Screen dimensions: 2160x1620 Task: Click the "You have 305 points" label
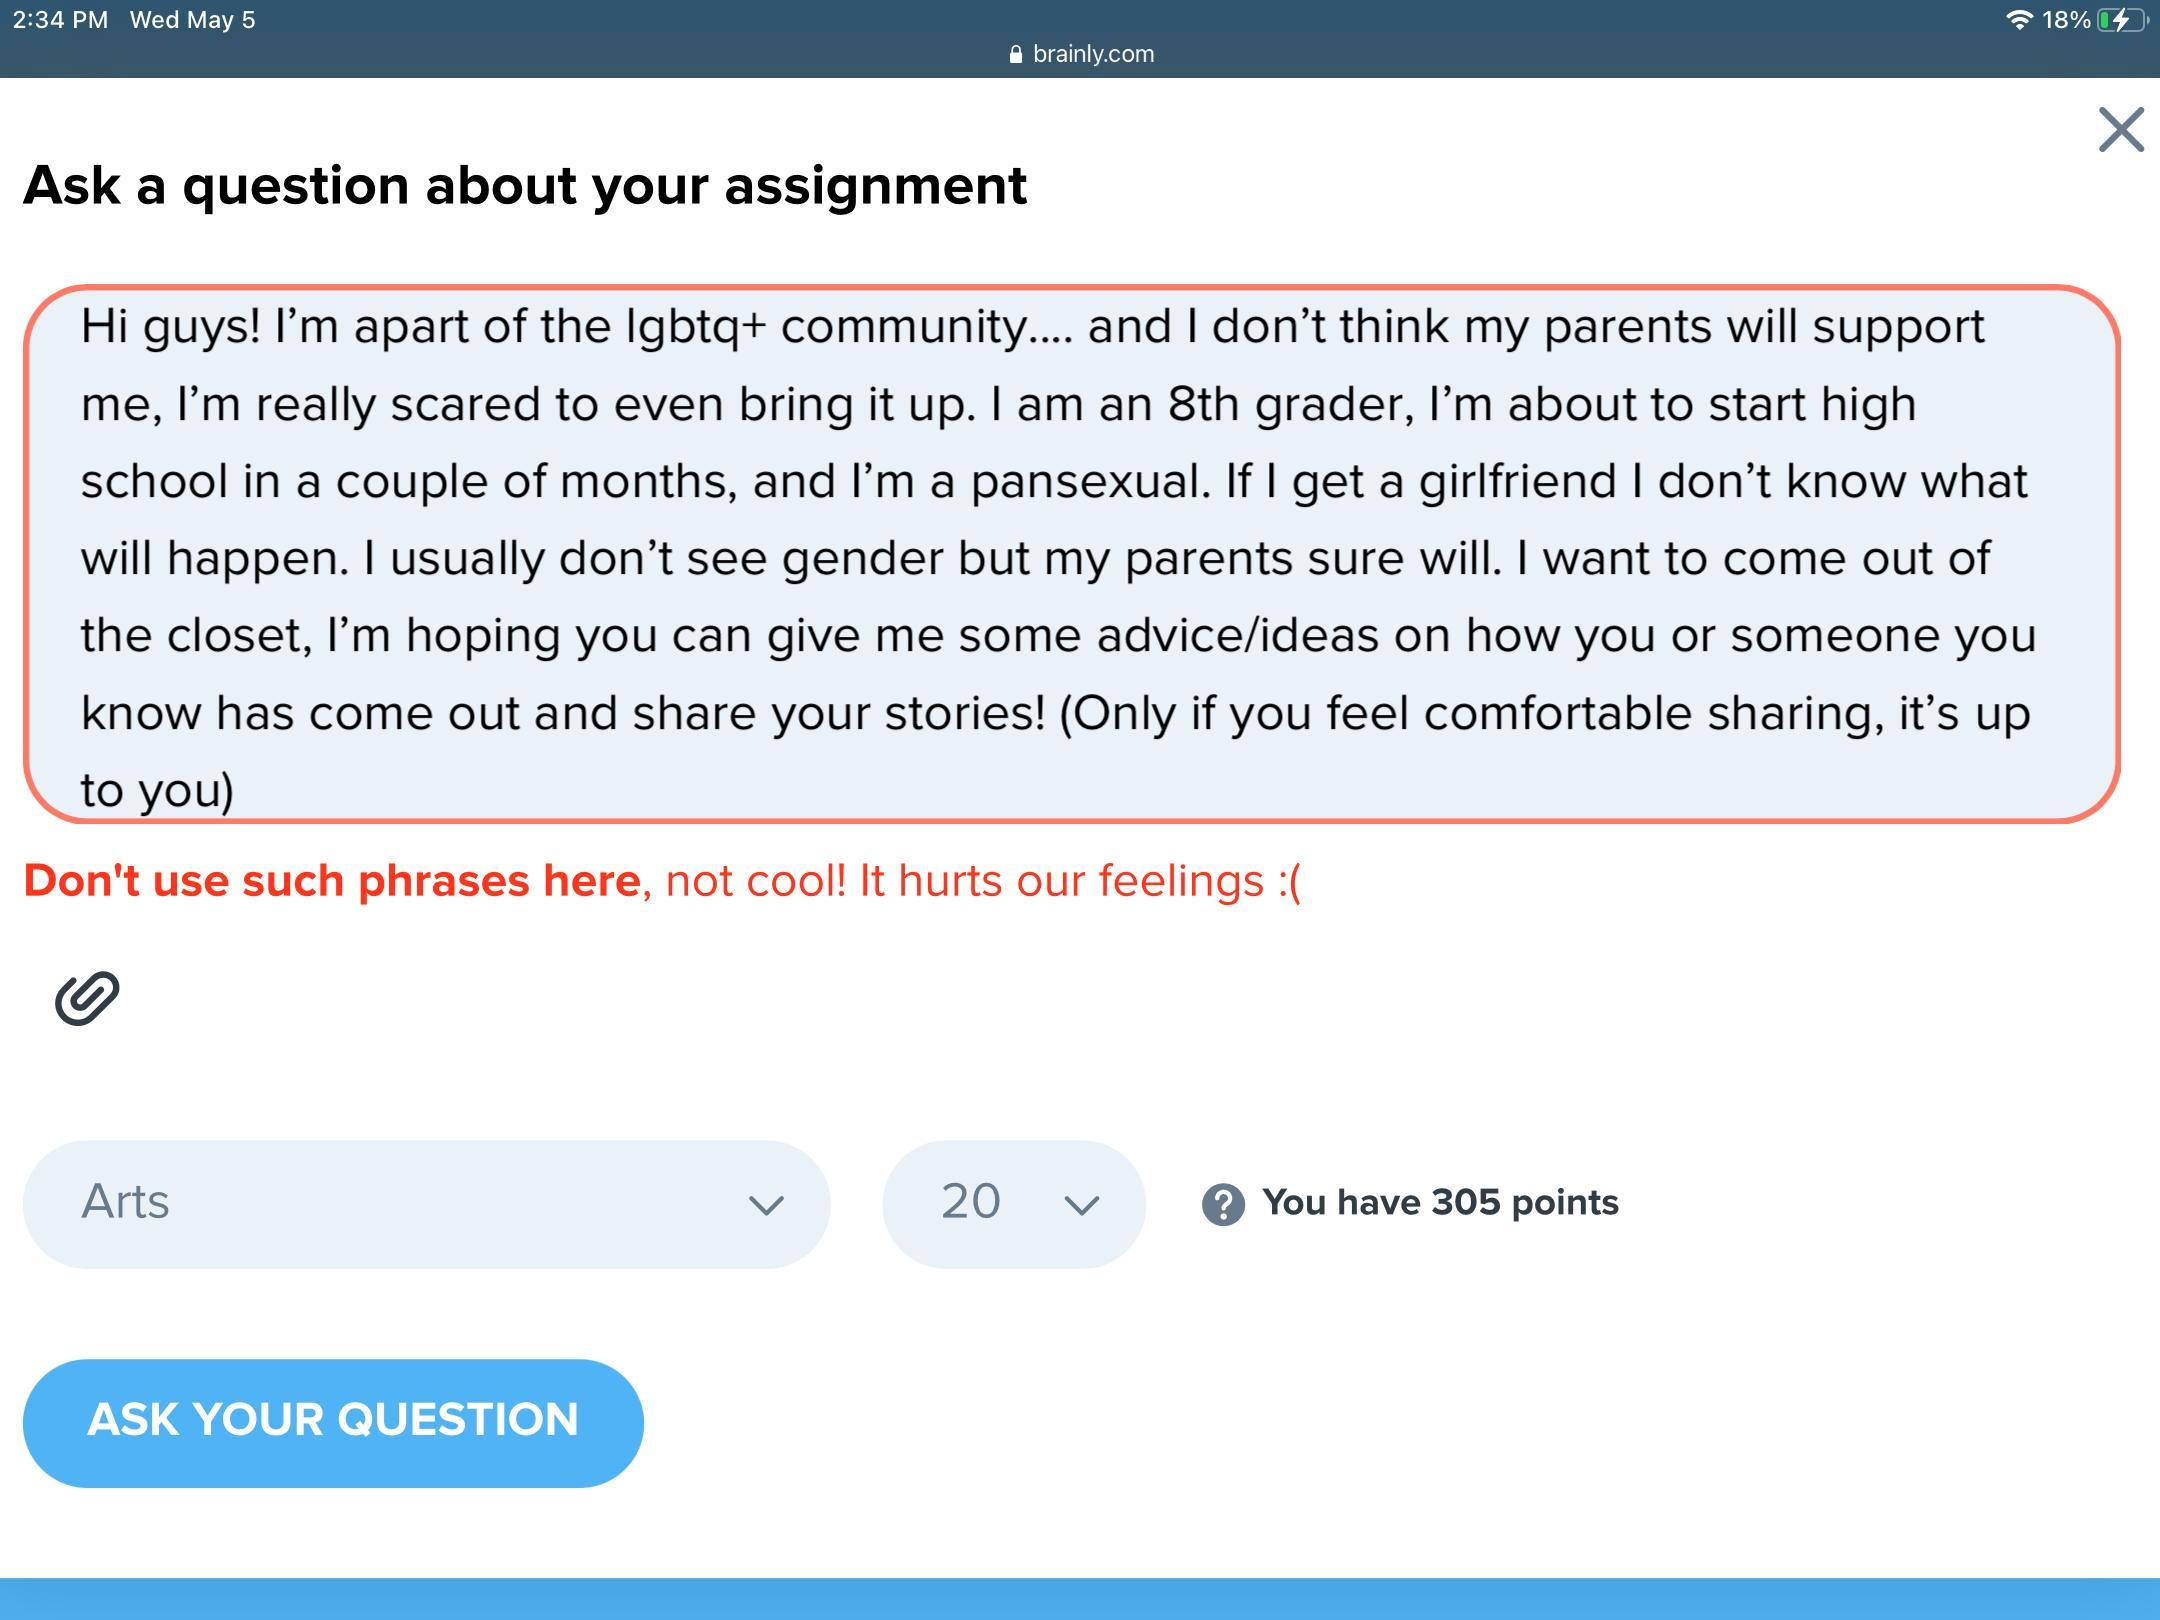click(1440, 1203)
